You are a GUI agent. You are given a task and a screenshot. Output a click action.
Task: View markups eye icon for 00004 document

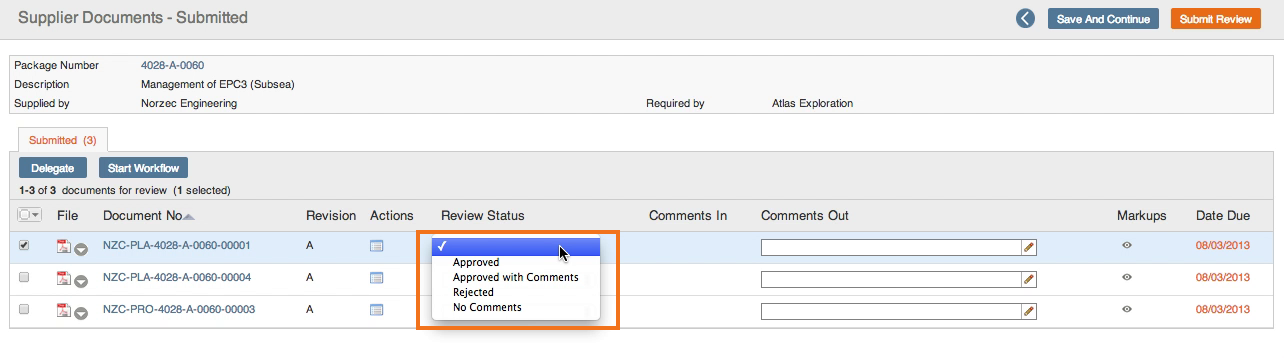[1127, 277]
